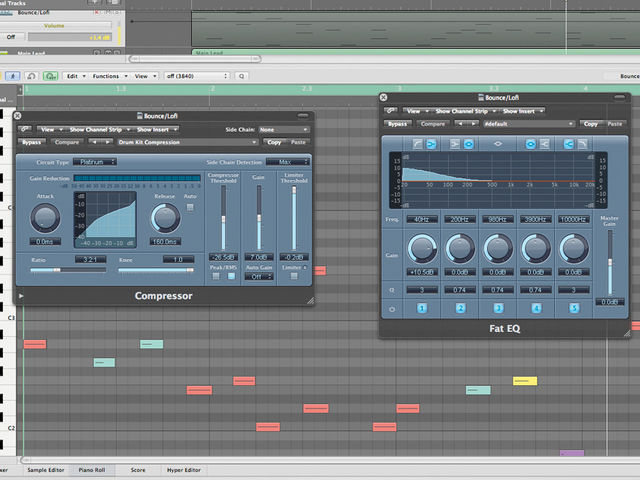The width and height of the screenshot is (640, 480).
Task: Click Bypass in the Compressor window
Action: point(32,142)
